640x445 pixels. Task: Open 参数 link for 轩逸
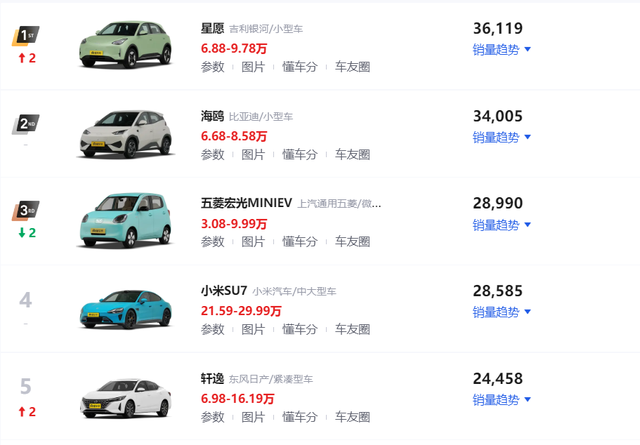pos(212,417)
